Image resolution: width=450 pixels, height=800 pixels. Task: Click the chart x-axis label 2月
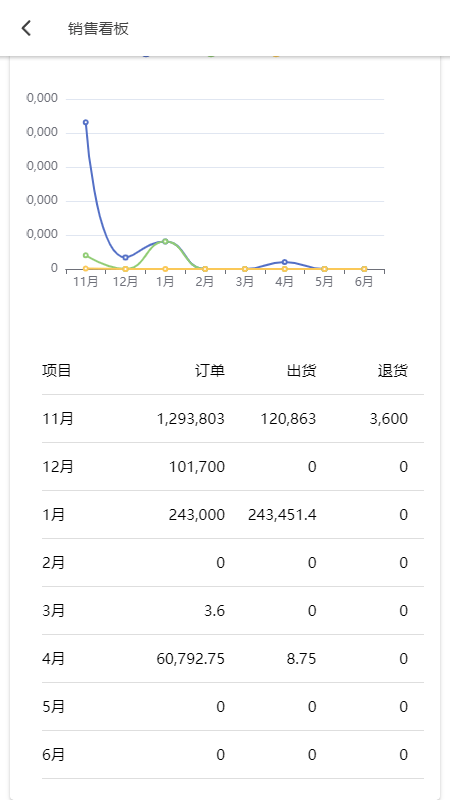pyautogui.click(x=205, y=282)
